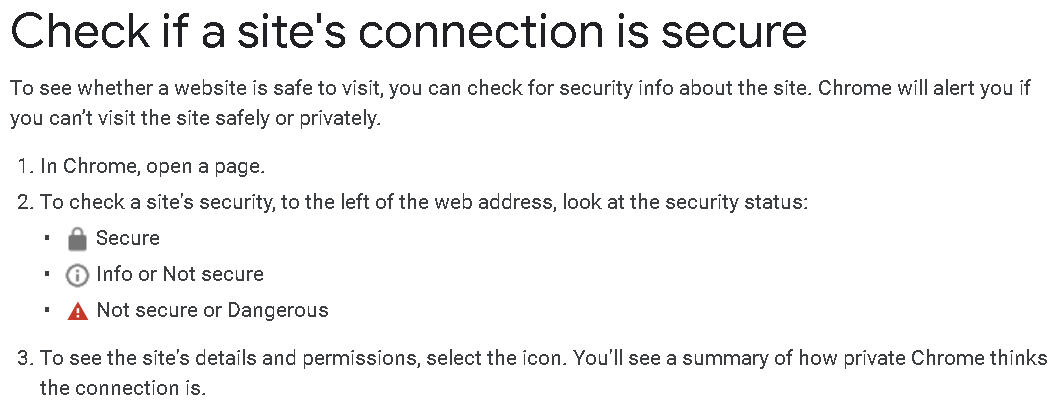Image resolution: width=1053 pixels, height=419 pixels.
Task: Select the "Not secure or Dangerous" label
Action: coord(212,310)
